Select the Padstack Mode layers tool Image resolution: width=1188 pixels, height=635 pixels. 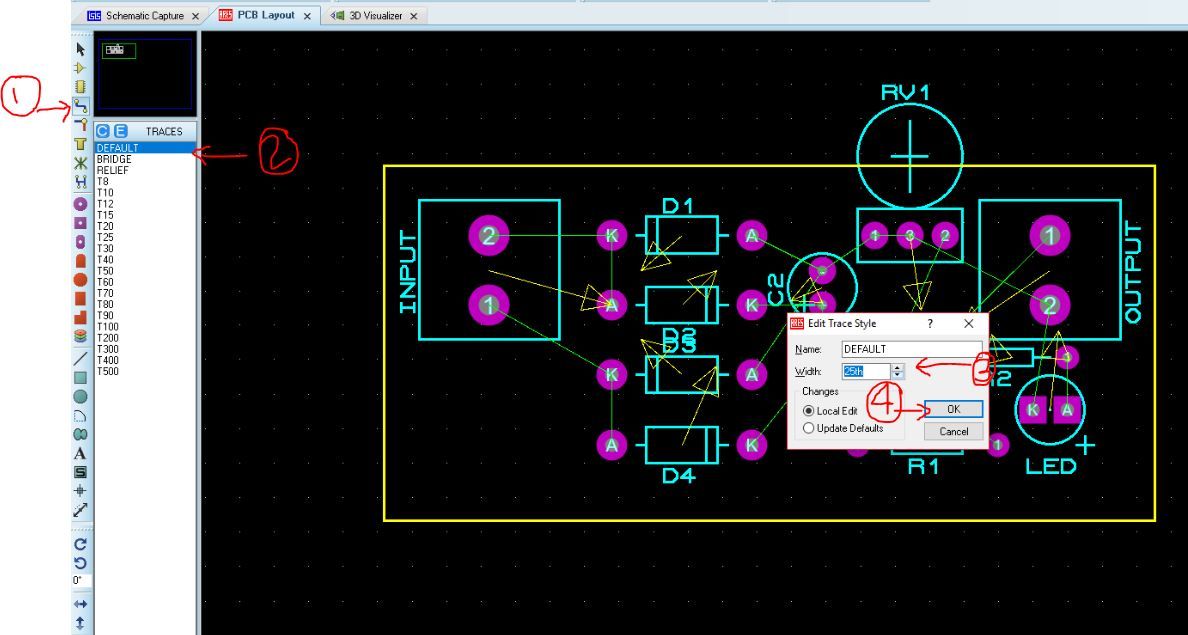(80, 336)
